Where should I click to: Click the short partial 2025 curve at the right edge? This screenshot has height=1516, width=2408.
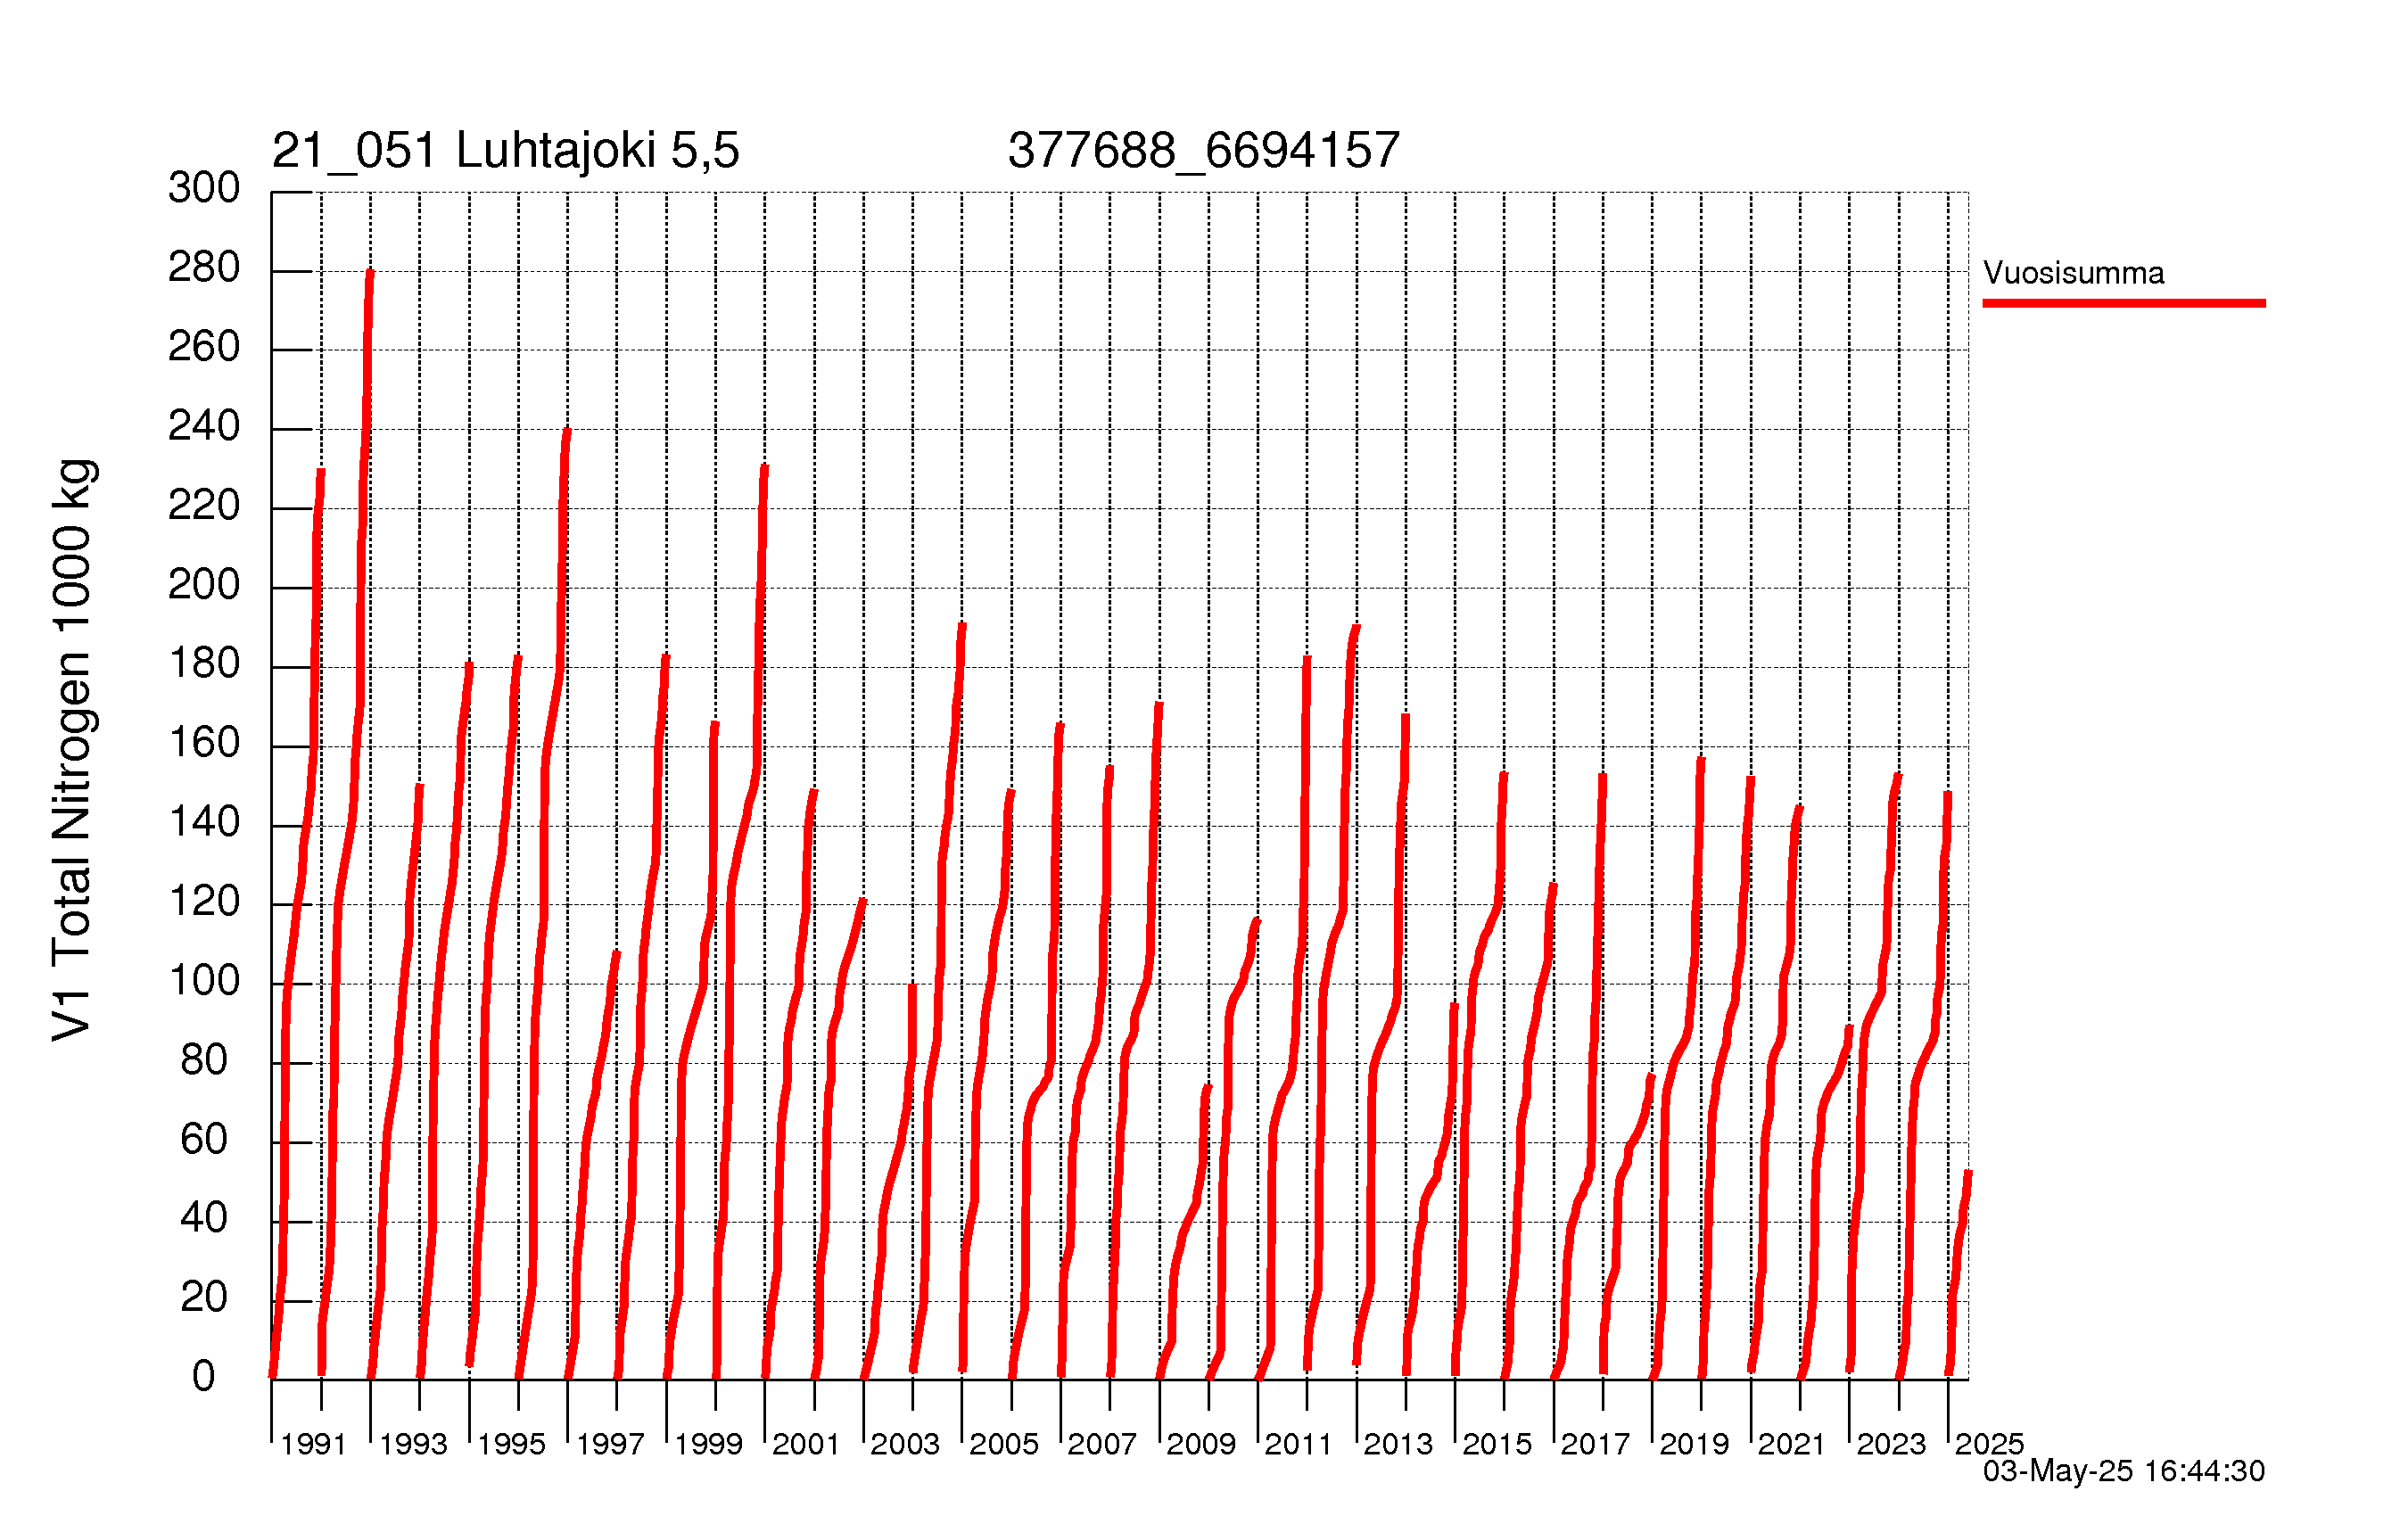[1958, 1272]
